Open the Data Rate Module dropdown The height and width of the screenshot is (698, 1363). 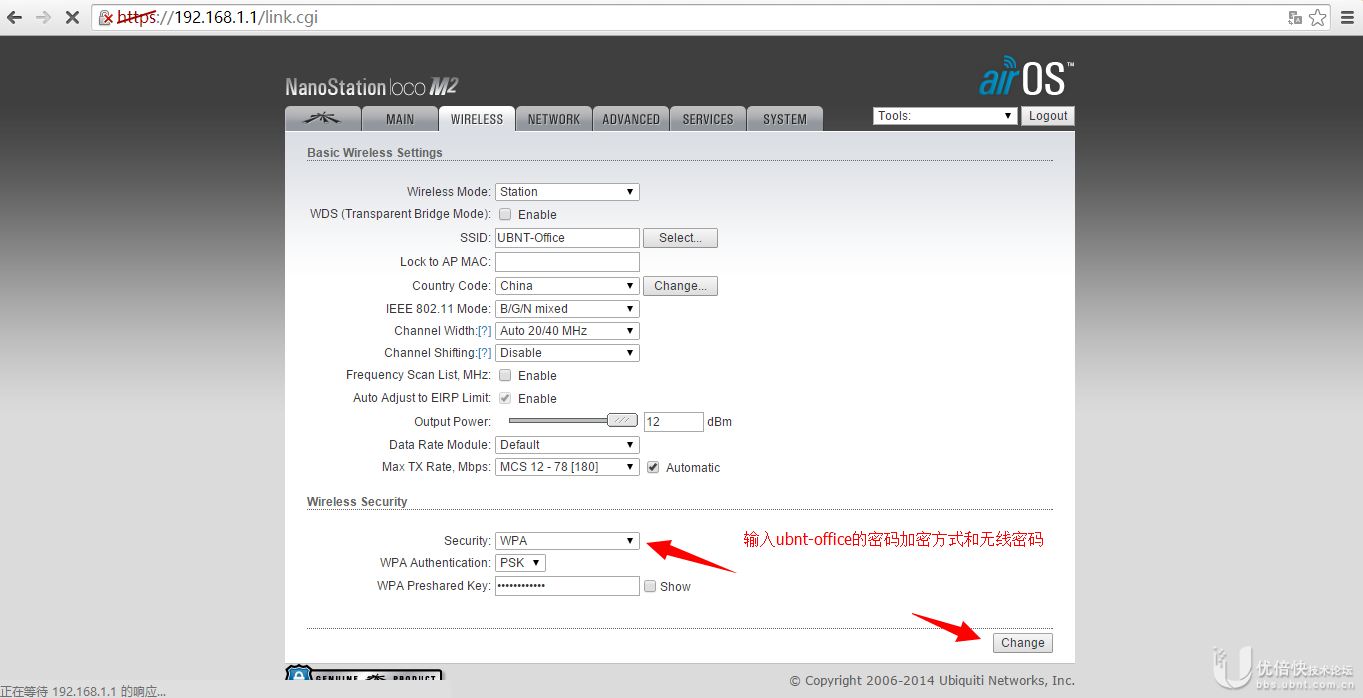567,445
